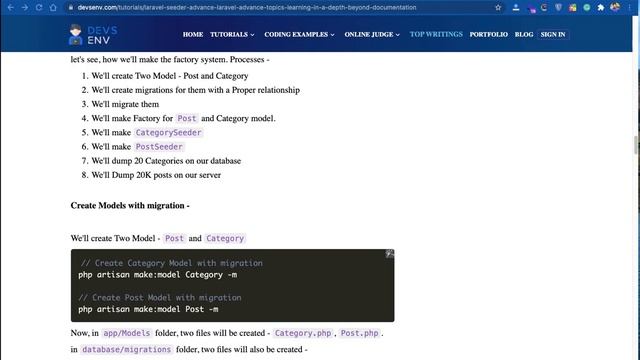This screenshot has height=360, width=640.
Task: Reload the current page
Action: pyautogui.click(x=39, y=7)
